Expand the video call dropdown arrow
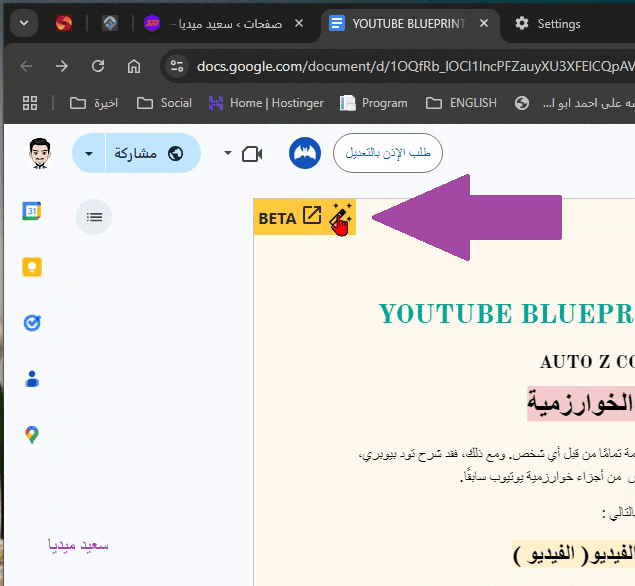This screenshot has height=586, width=635. [228, 153]
